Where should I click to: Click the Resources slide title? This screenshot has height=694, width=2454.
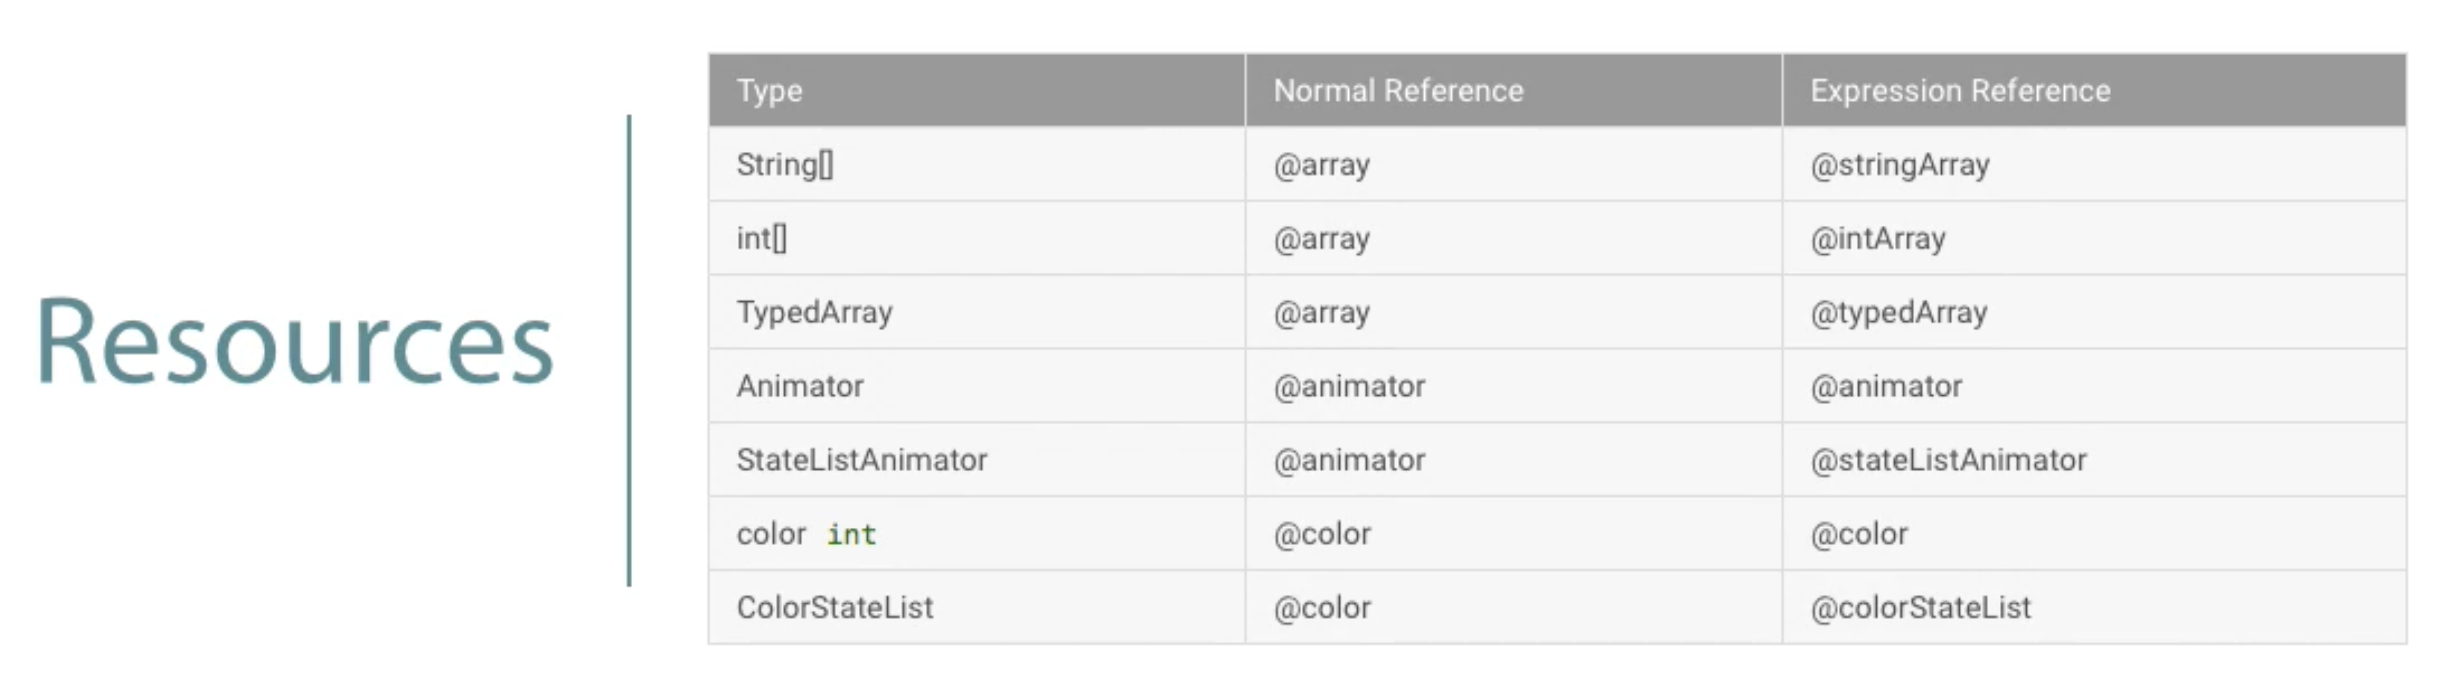[295, 342]
